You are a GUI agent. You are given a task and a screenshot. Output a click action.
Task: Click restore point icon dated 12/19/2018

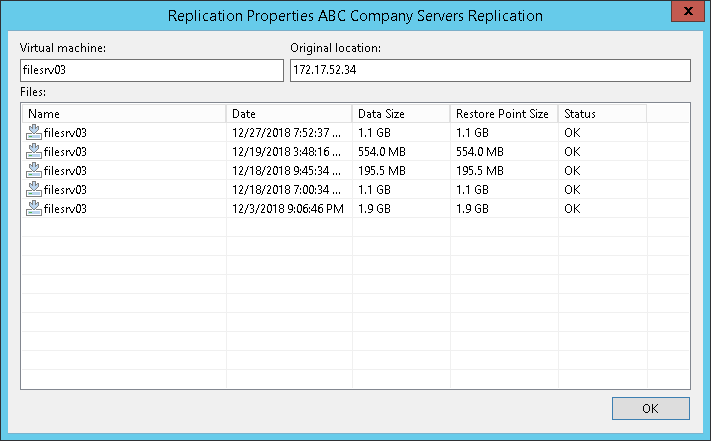tap(34, 151)
